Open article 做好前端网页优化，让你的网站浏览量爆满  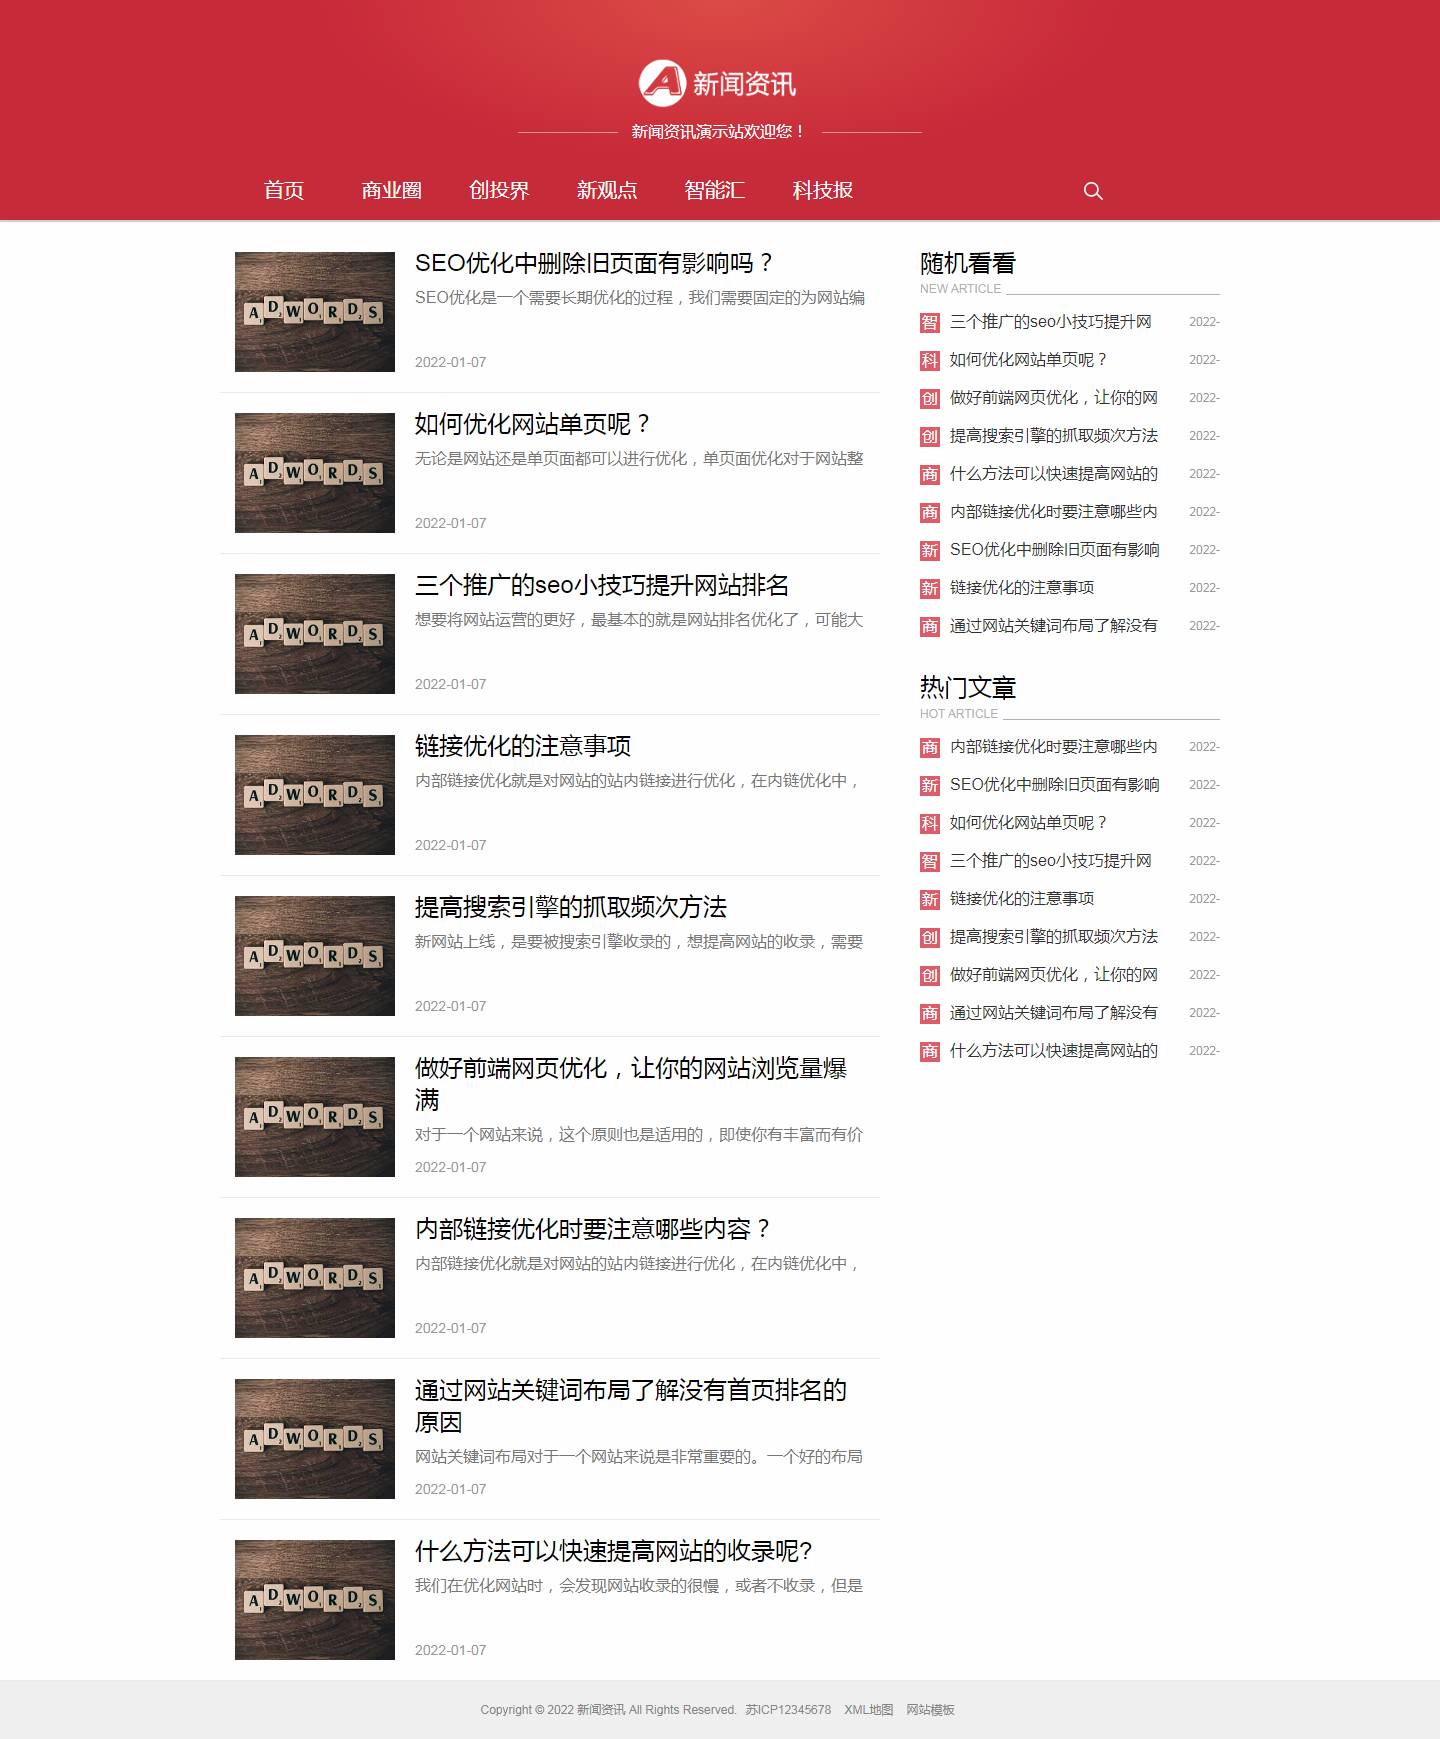631,1084
